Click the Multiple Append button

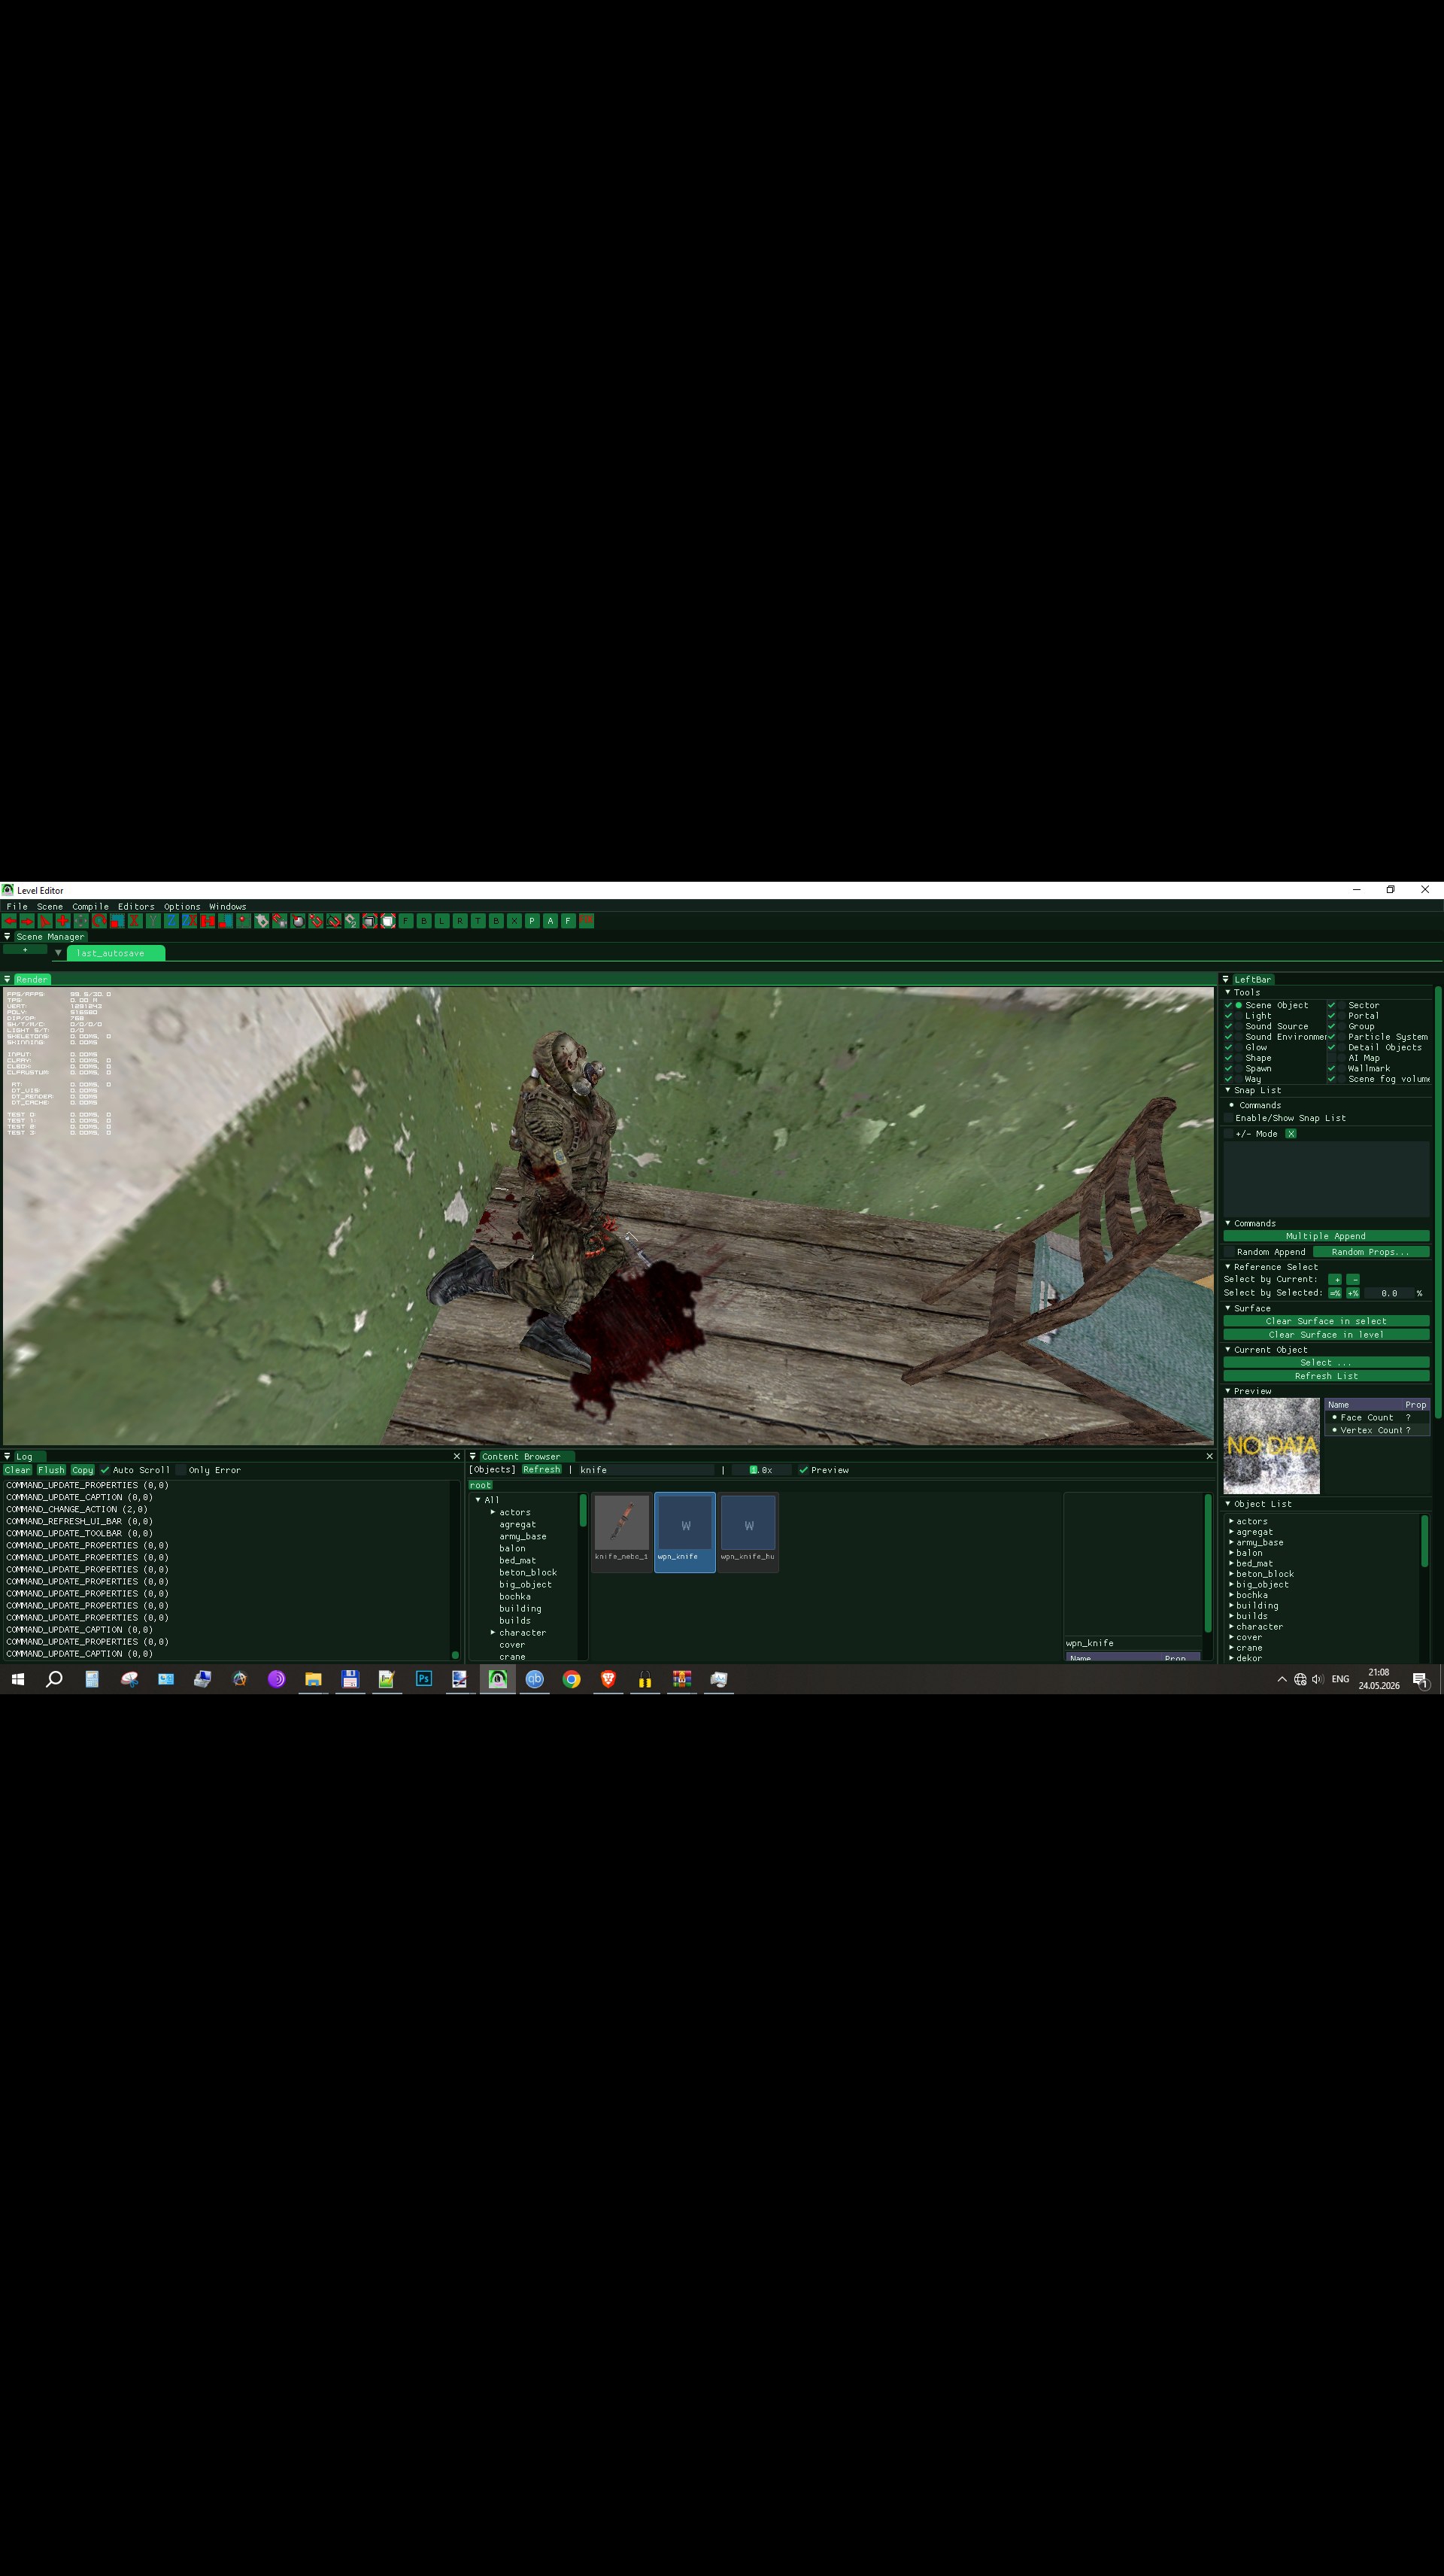[1326, 1236]
